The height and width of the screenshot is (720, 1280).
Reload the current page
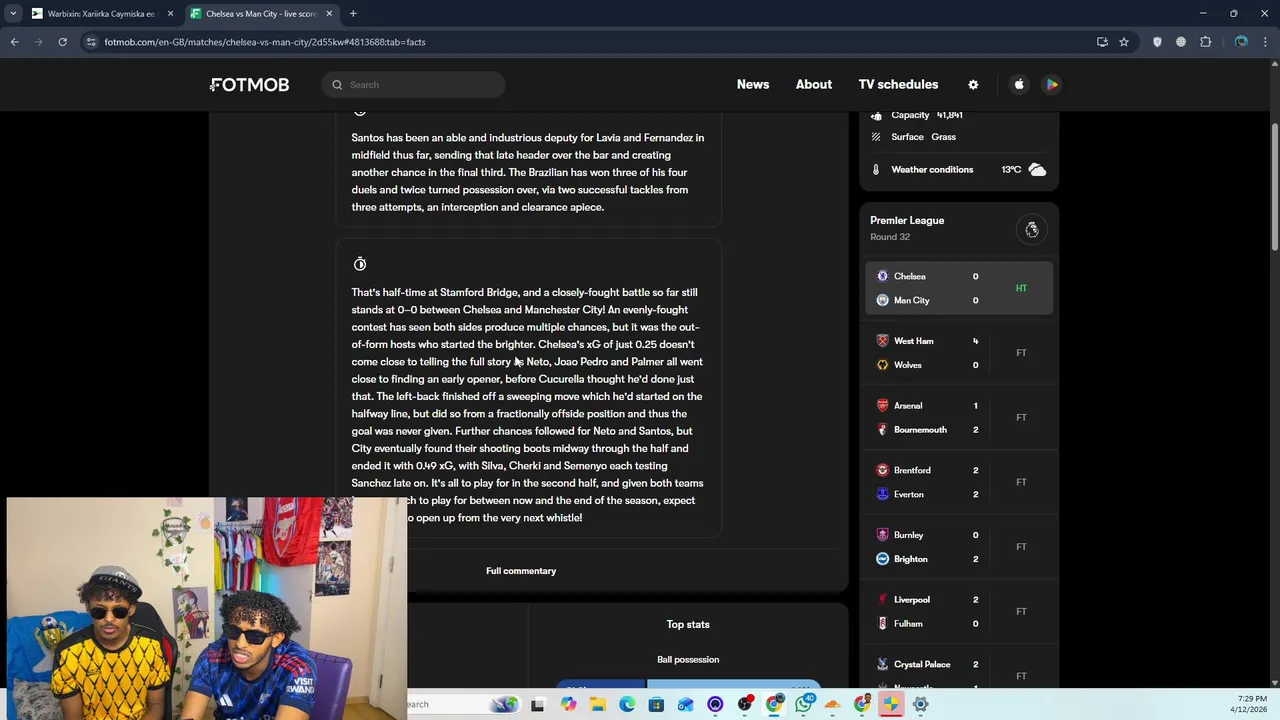pyautogui.click(x=62, y=42)
